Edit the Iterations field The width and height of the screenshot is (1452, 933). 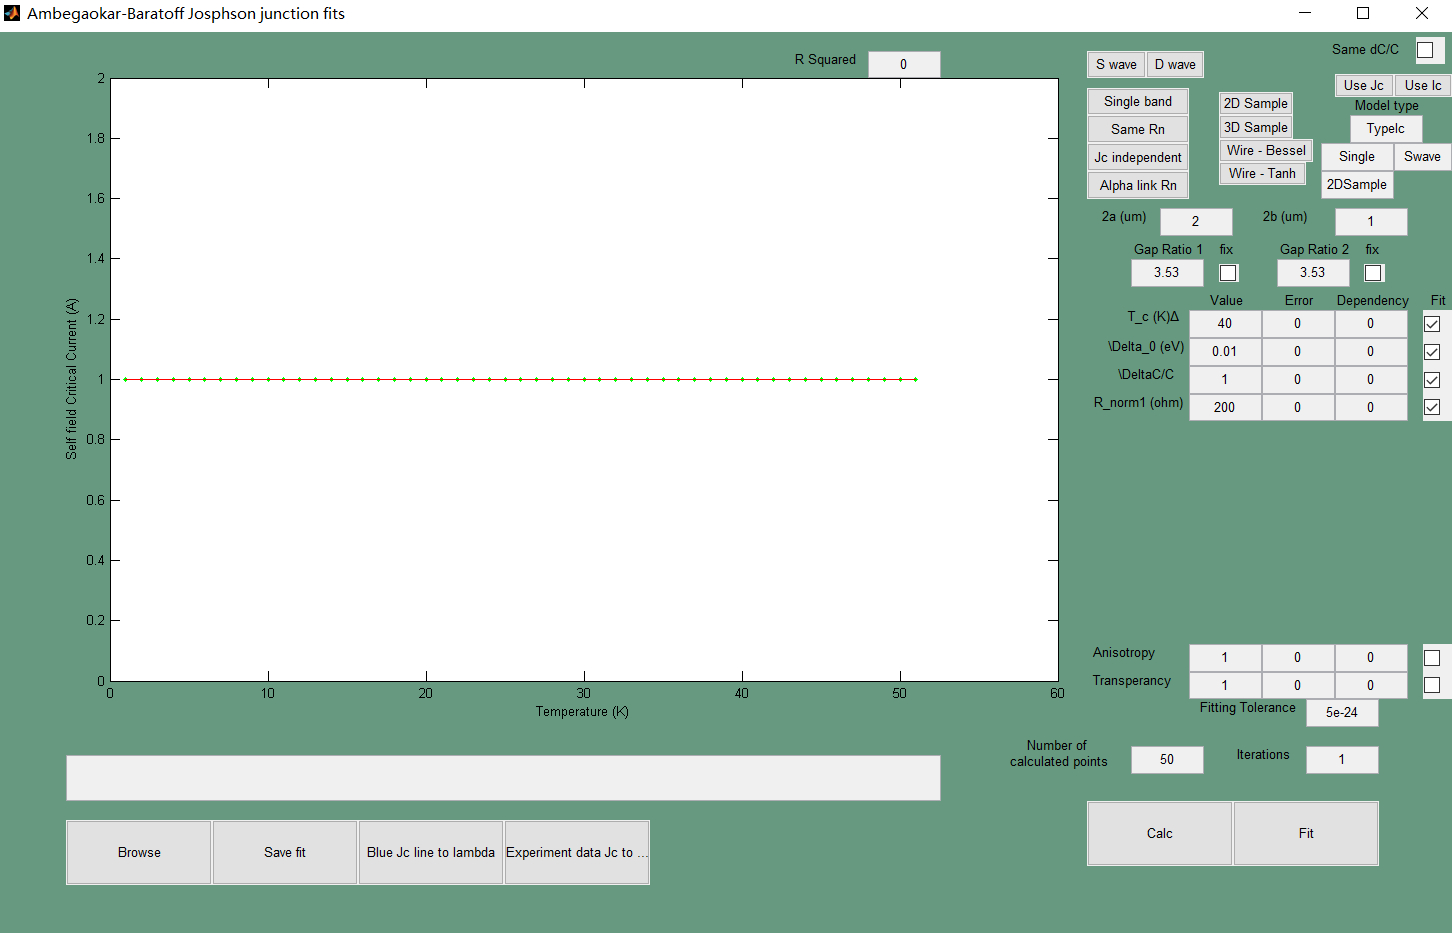pyautogui.click(x=1342, y=760)
